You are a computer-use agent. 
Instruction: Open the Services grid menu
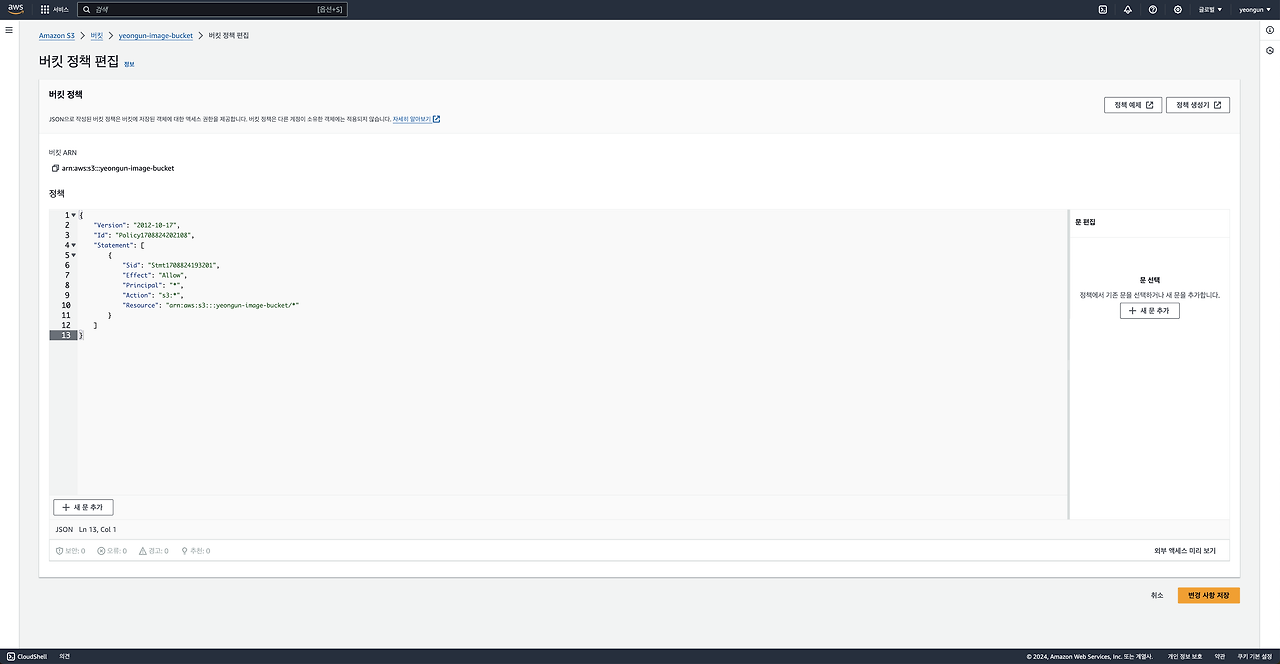[55, 9]
